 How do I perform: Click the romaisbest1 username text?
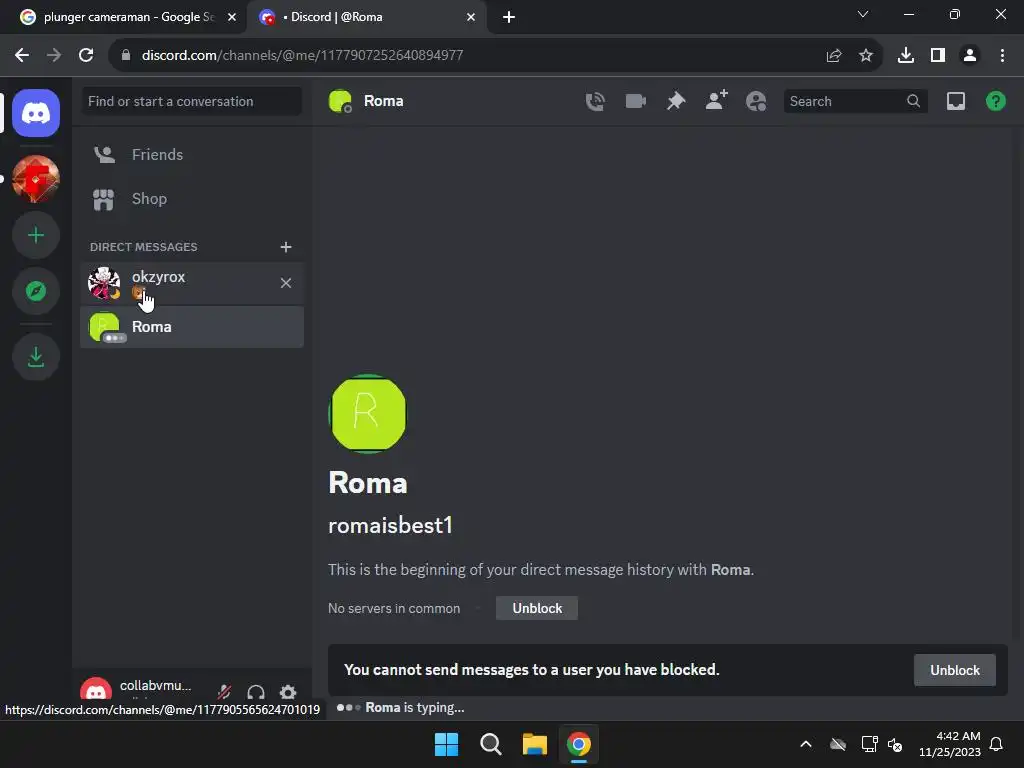390,526
